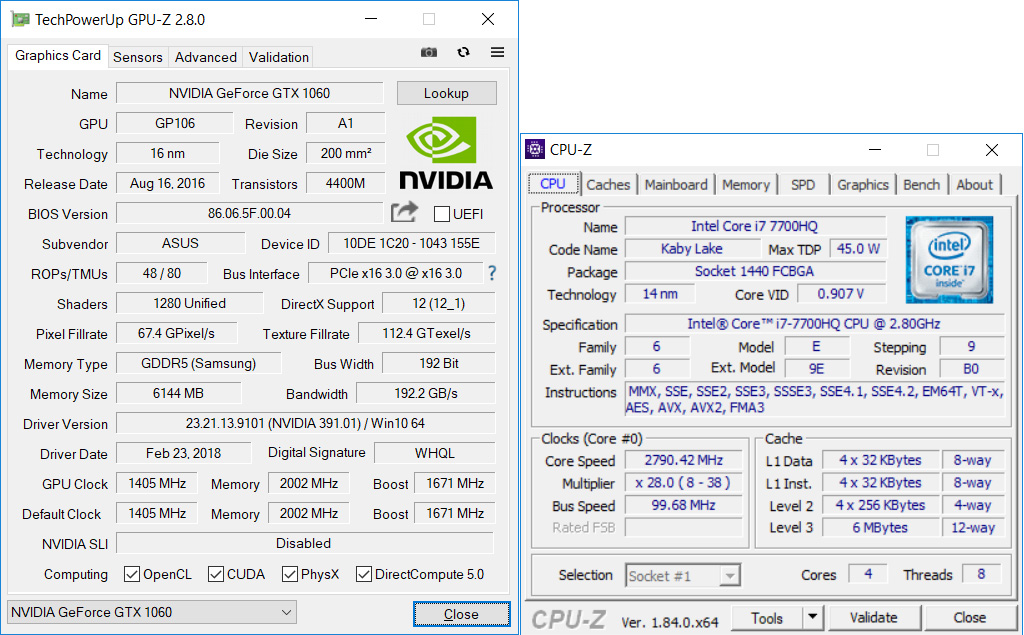Screen dimensions: 1024x635
Task: Toggle the PhysX checkbox
Action: [290, 574]
